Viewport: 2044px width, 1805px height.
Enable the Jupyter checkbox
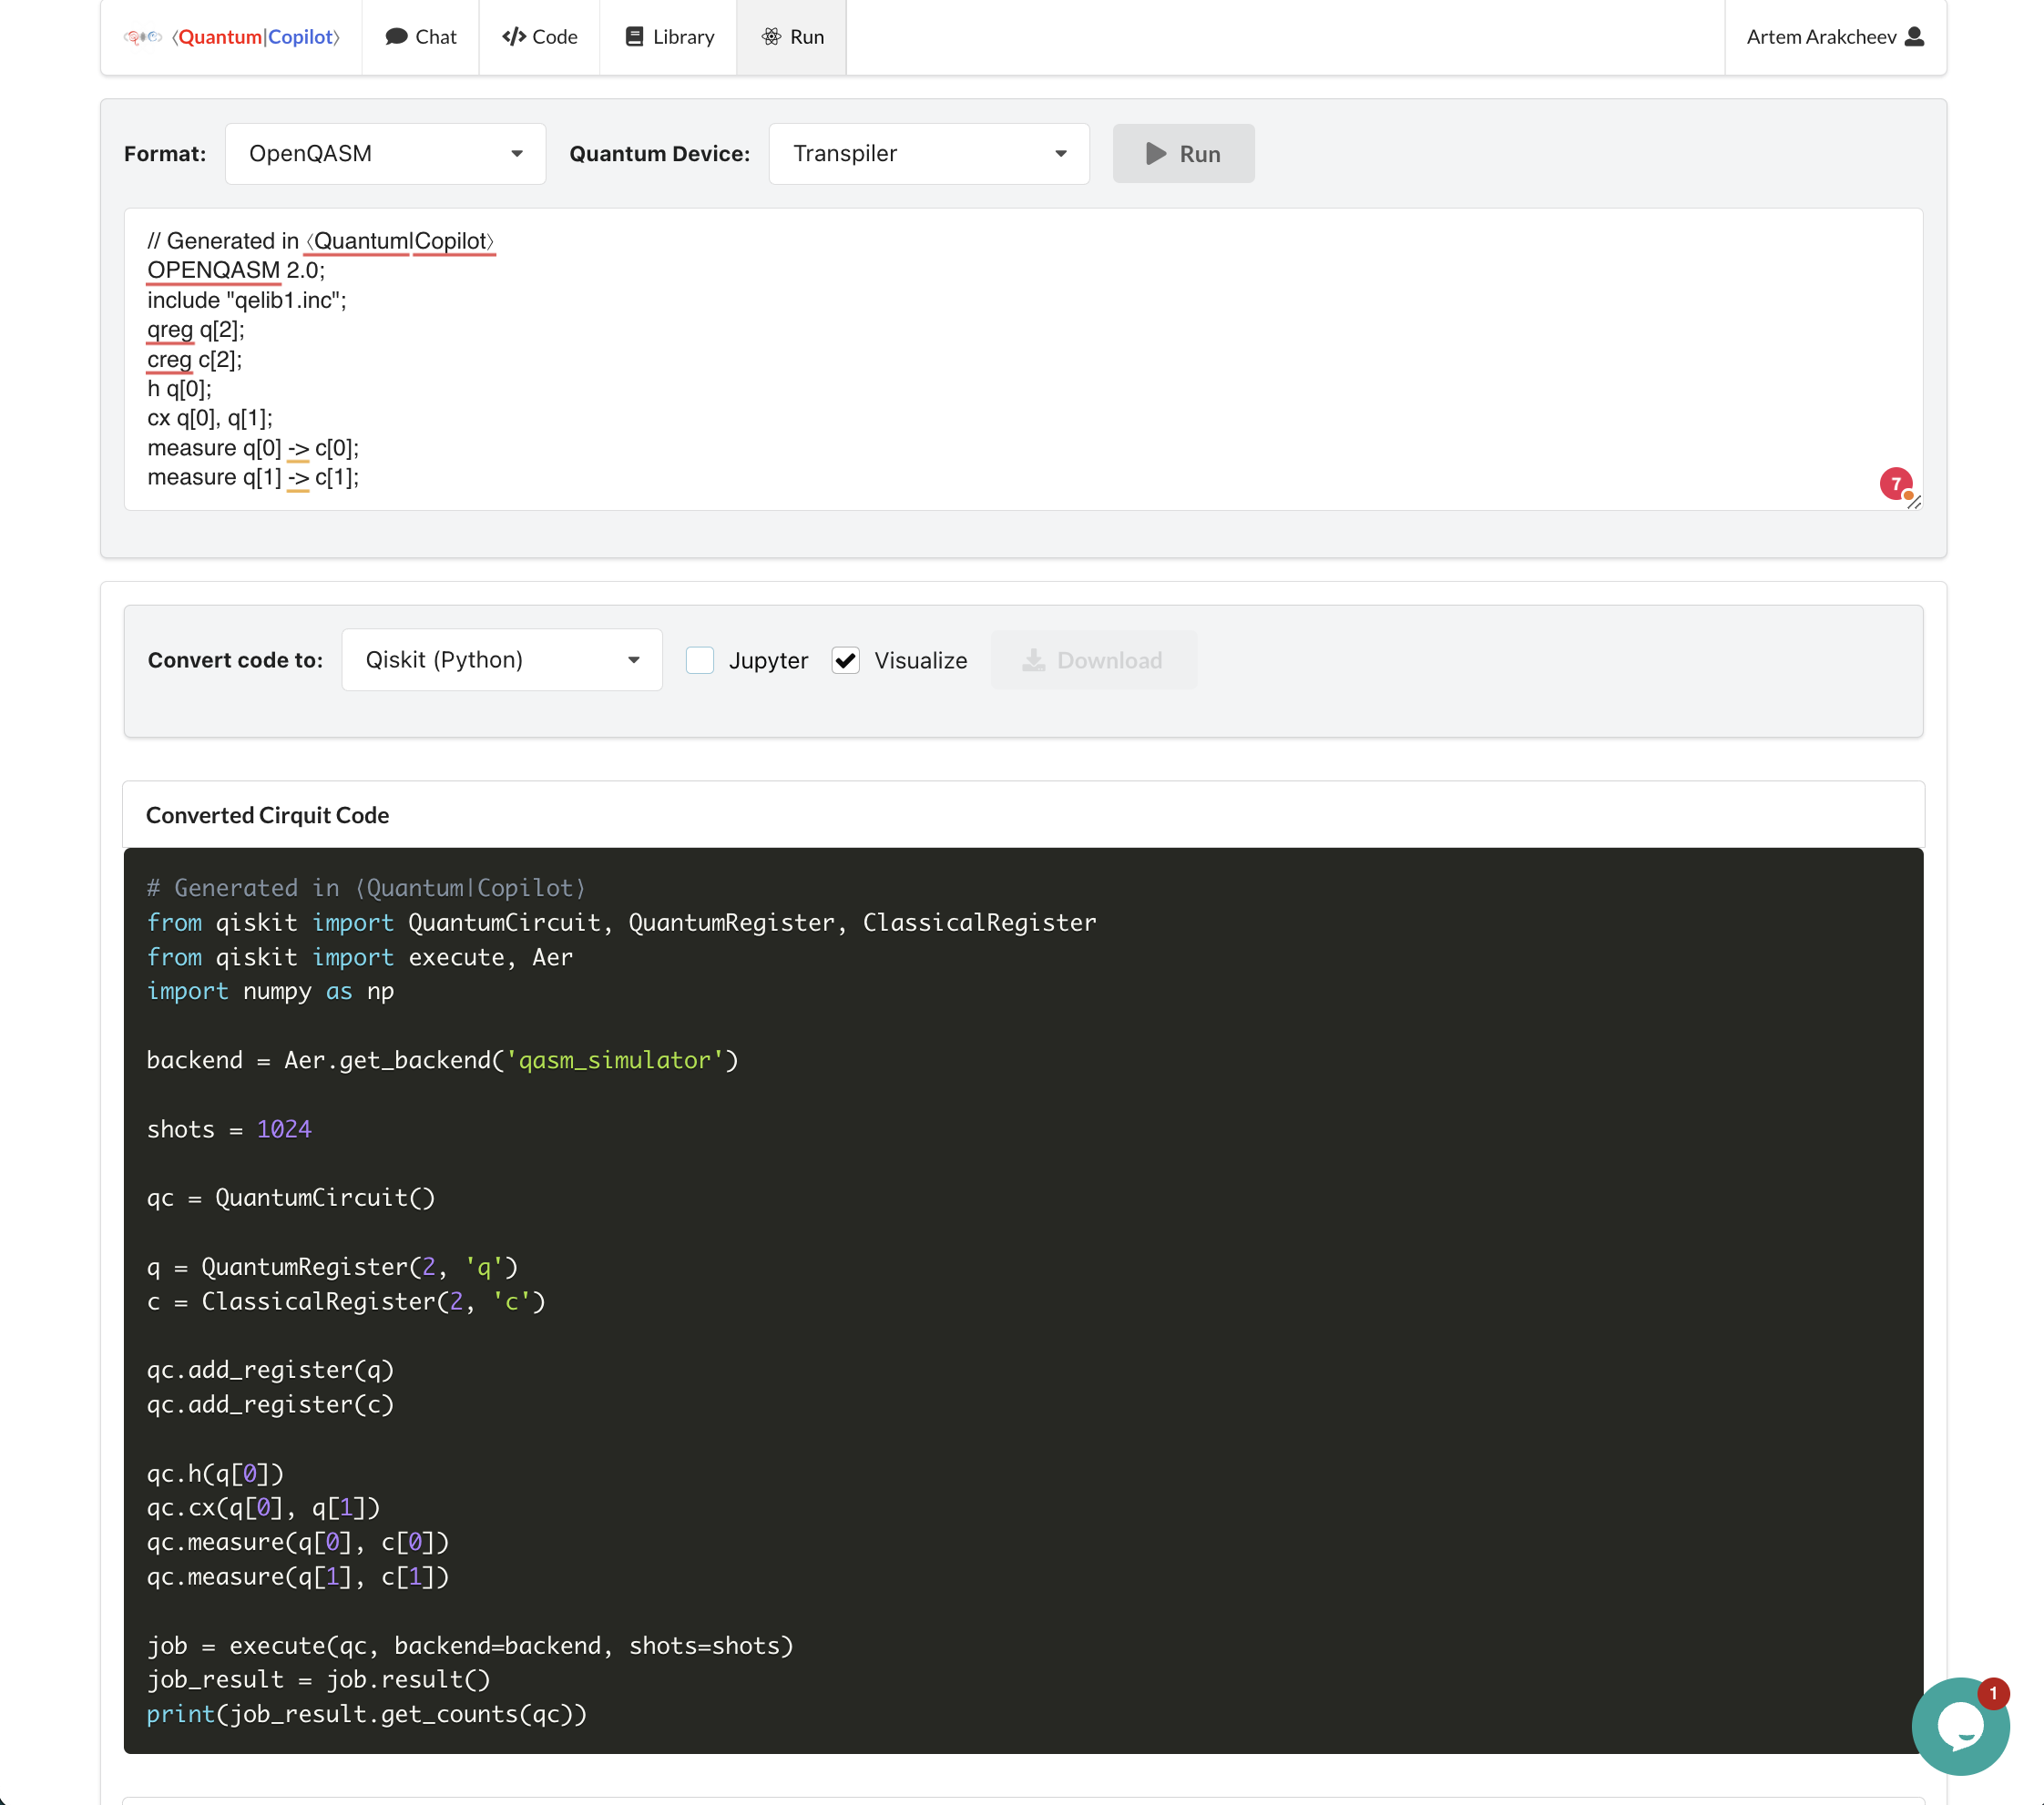click(x=700, y=660)
